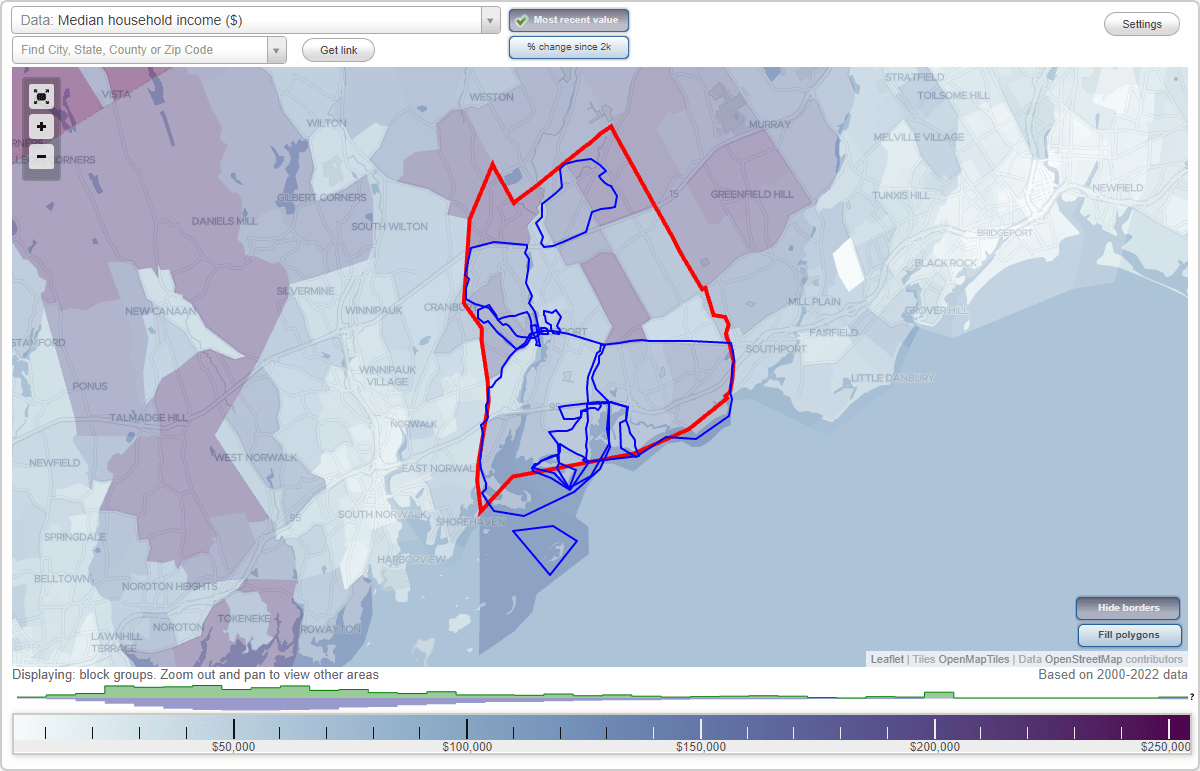Click the Data field dropdown arrow icon
1200x771 pixels.
pyautogui.click(x=489, y=20)
